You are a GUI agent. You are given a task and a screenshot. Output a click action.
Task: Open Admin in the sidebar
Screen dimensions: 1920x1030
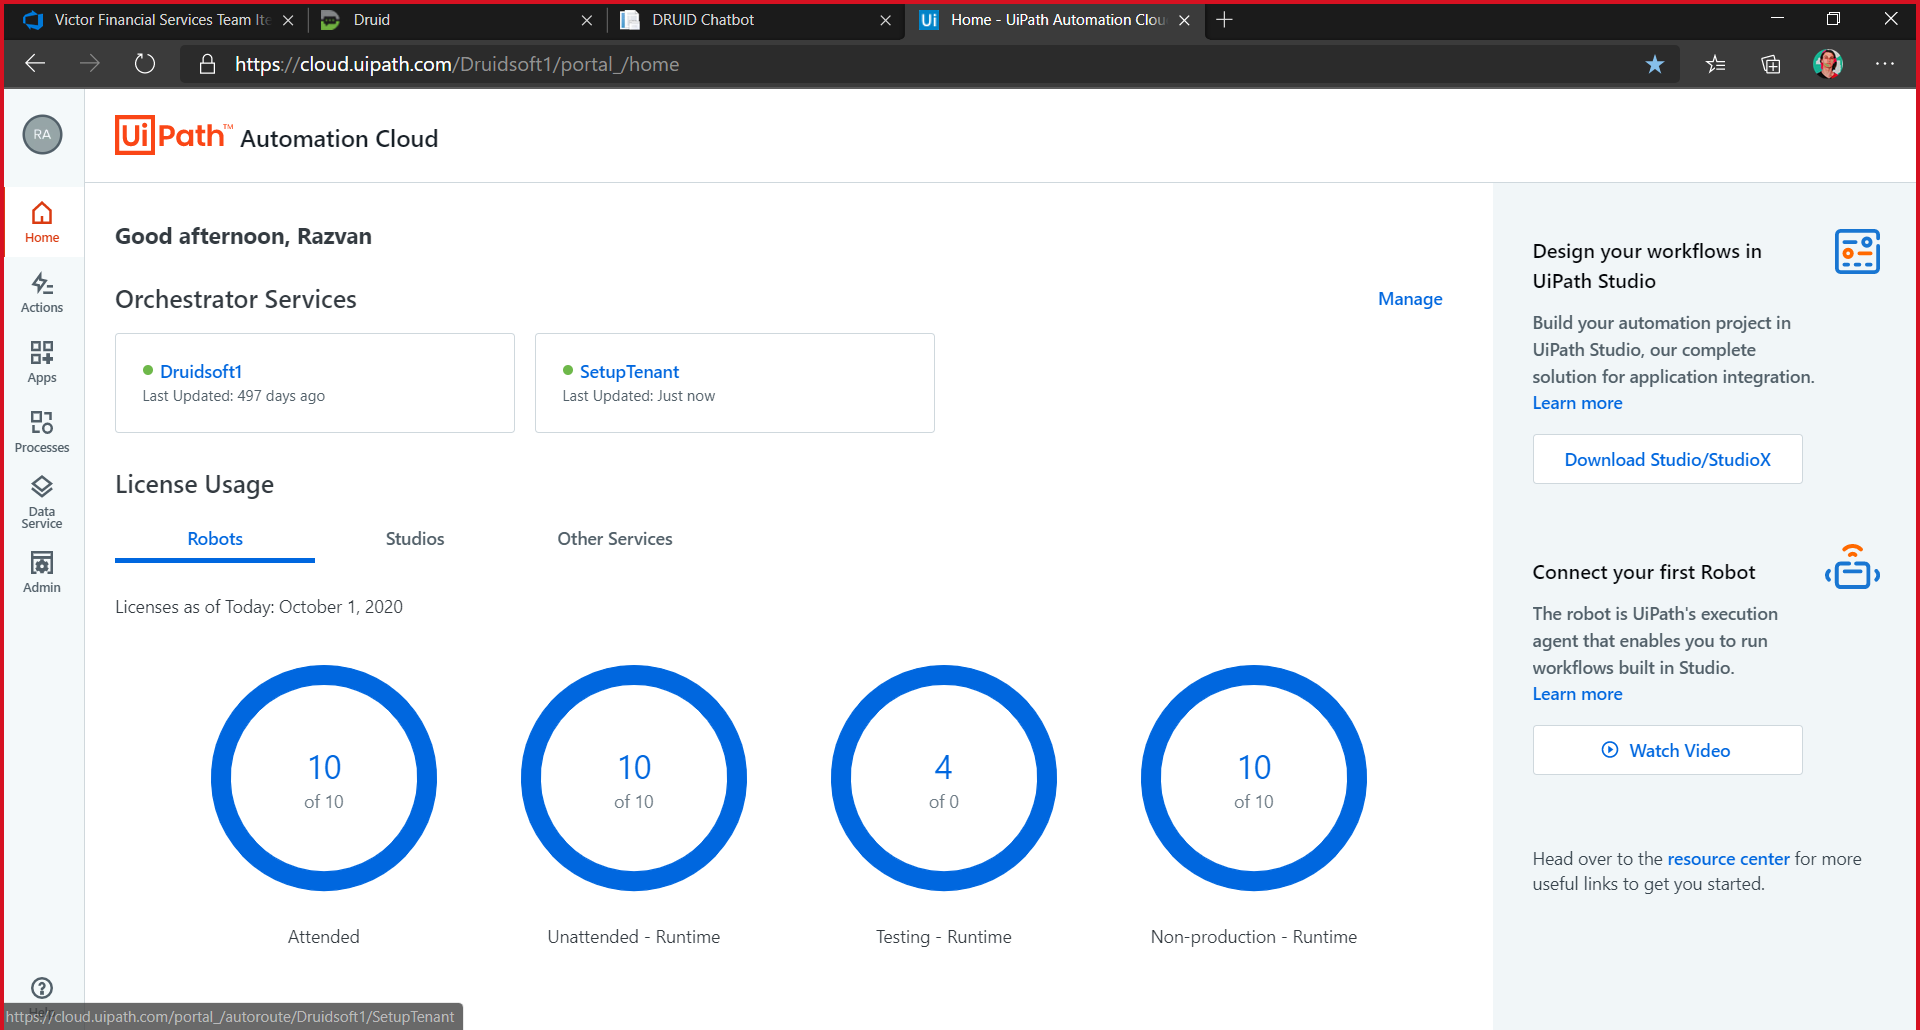click(42, 572)
